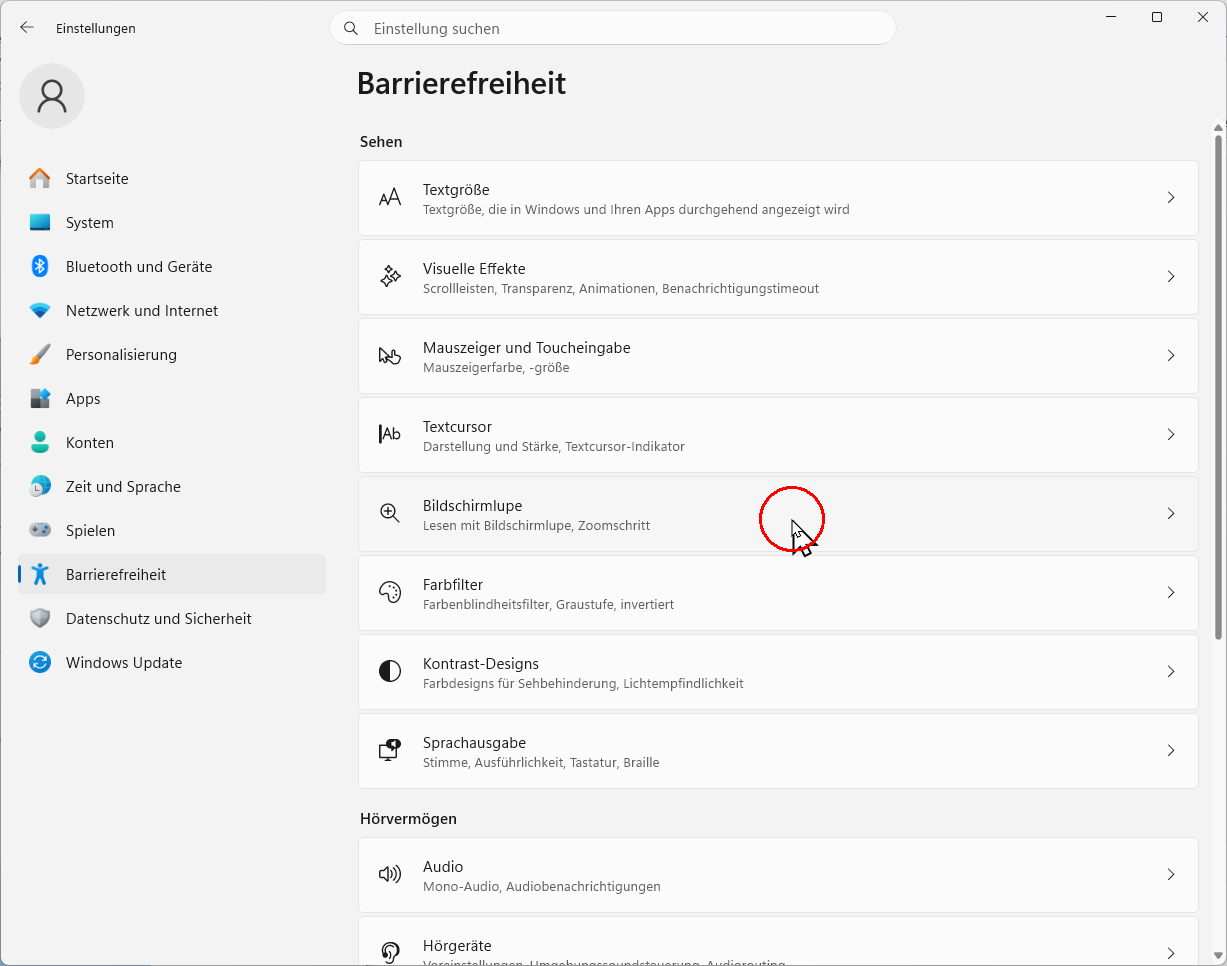Click "Darstellung und Stärke, Textcursor-Indikator" description
This screenshot has height=966, width=1227.
pos(554,447)
